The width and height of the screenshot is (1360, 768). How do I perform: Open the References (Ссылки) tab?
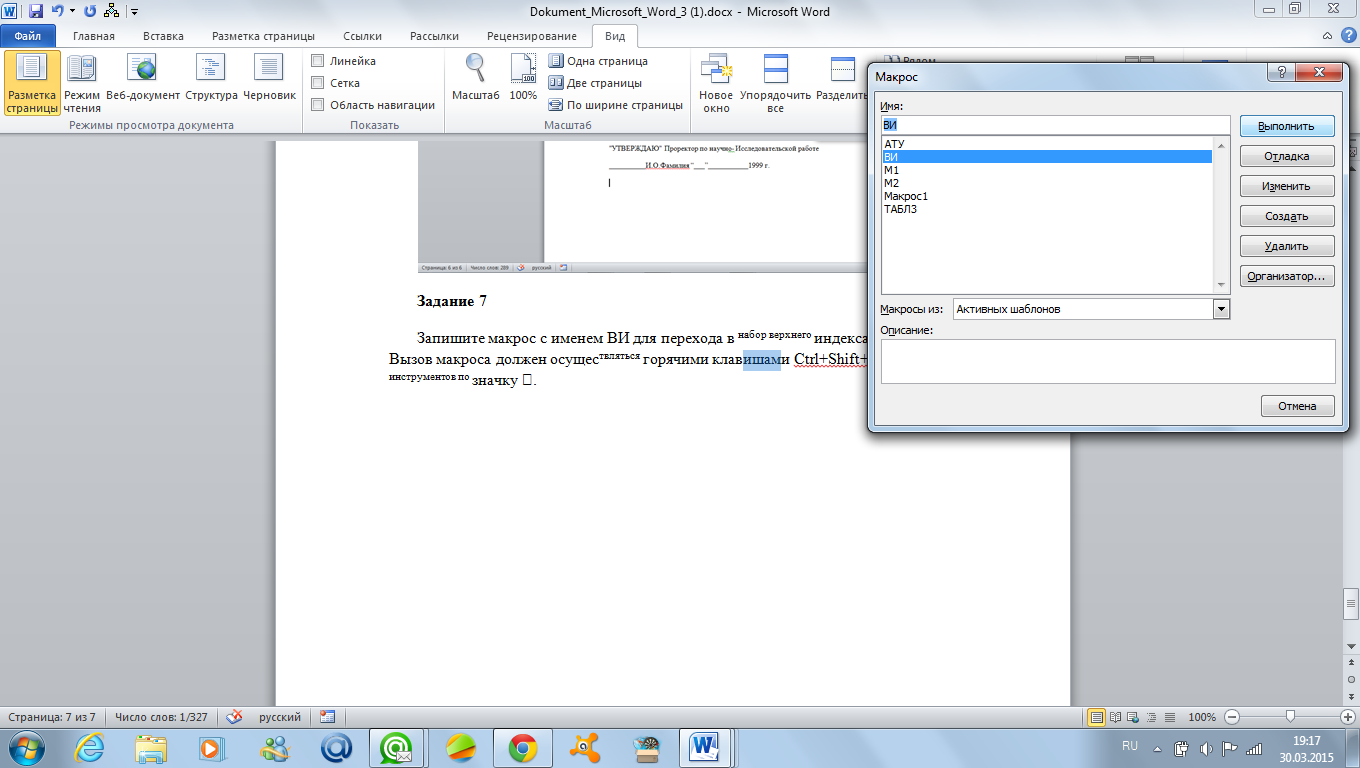(363, 36)
